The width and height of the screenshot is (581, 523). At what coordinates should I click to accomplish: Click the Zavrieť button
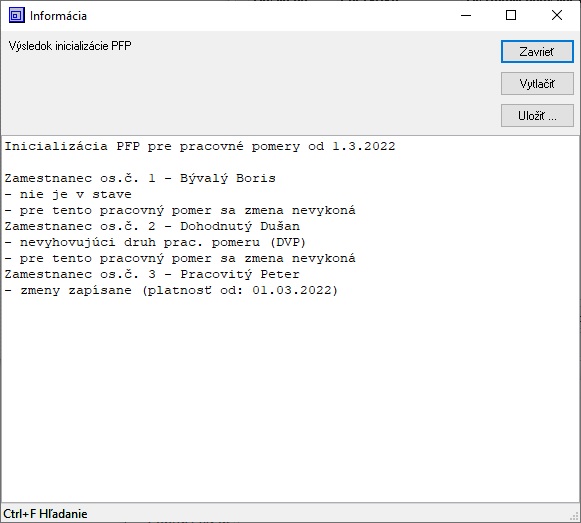[x=537, y=52]
